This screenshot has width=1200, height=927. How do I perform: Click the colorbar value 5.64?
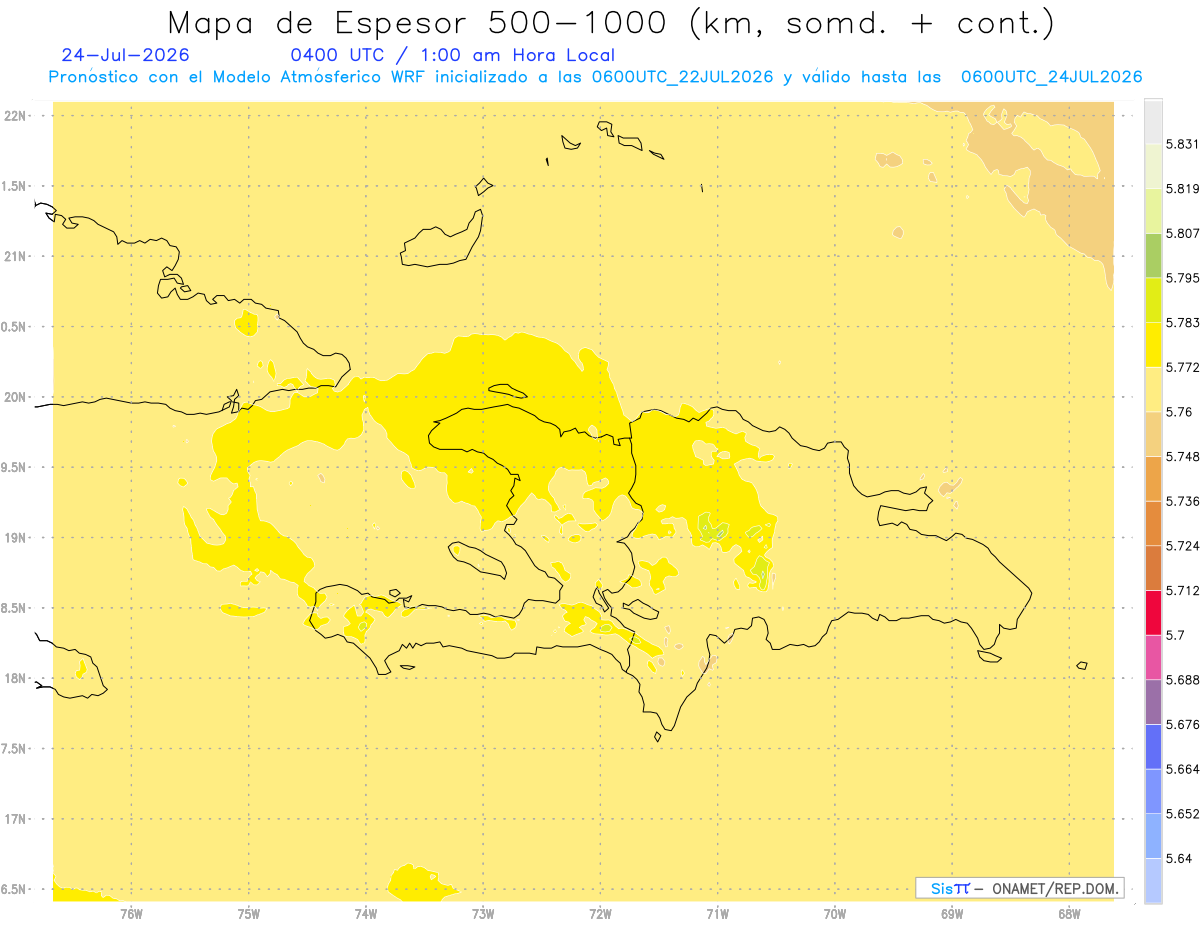point(1179,858)
